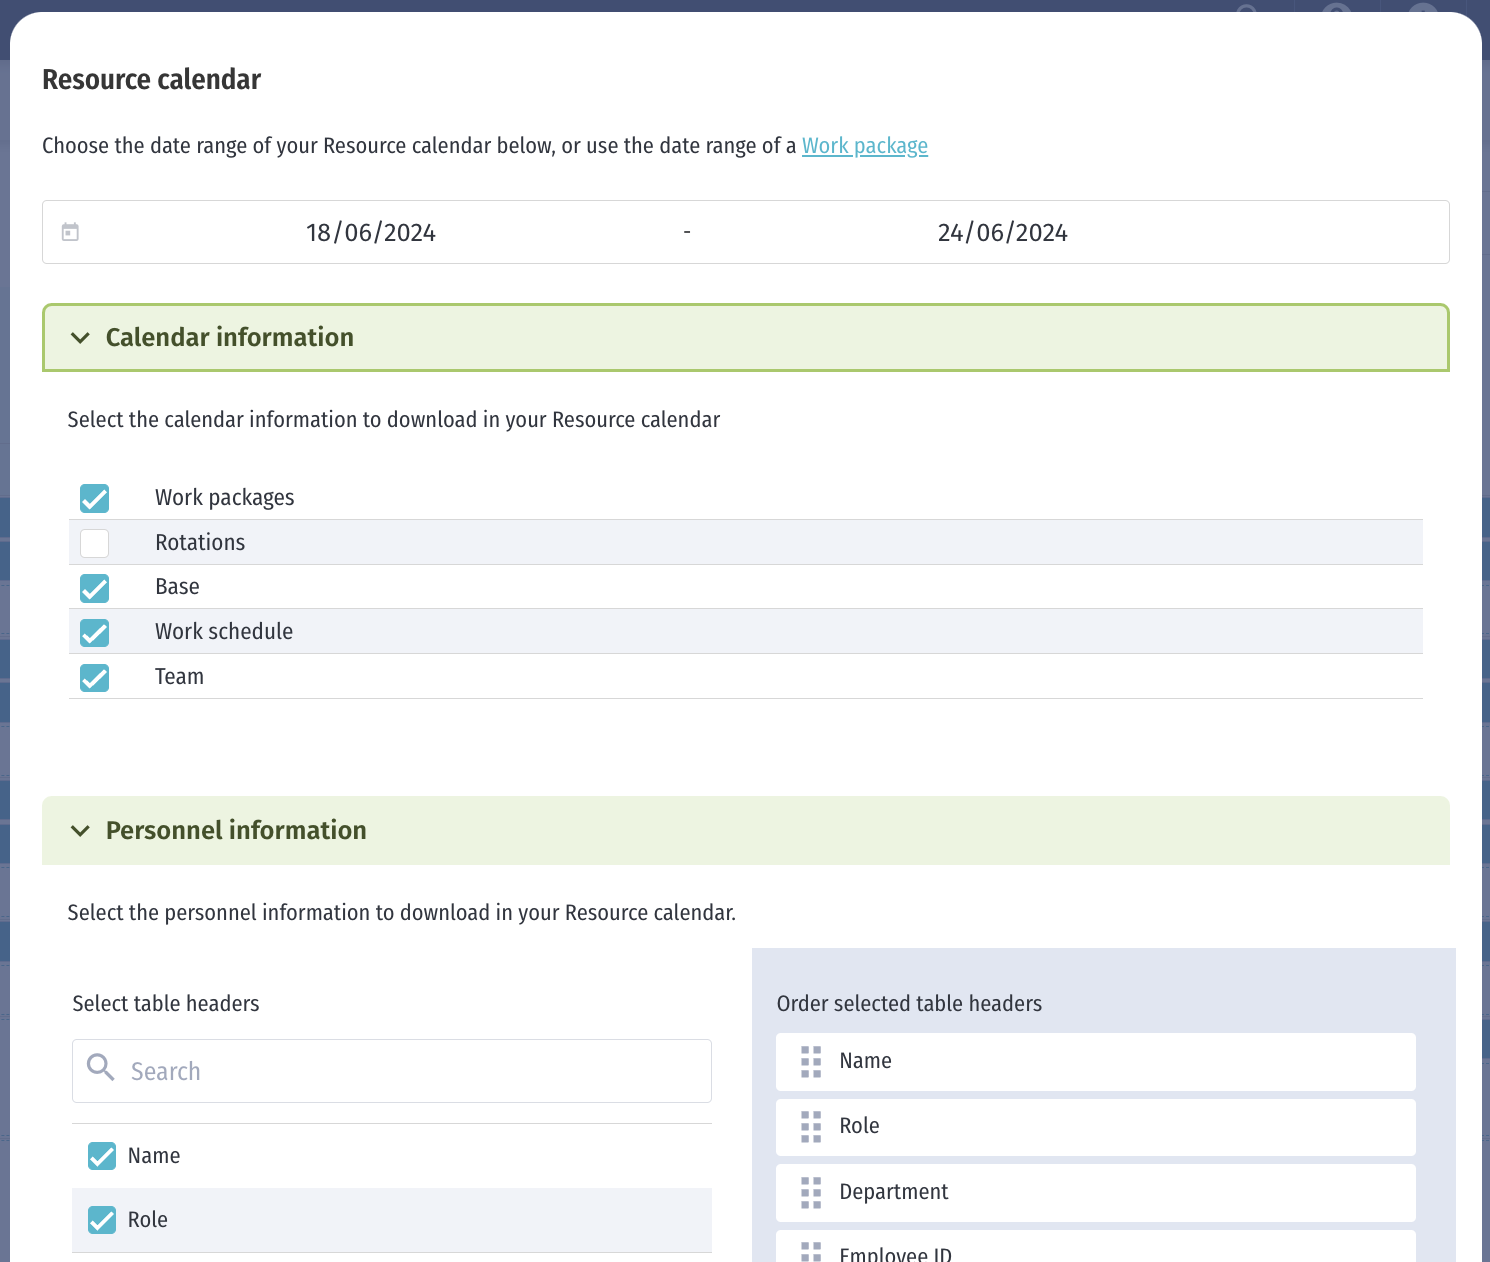Click the end date 24/06/2024

tap(1003, 233)
